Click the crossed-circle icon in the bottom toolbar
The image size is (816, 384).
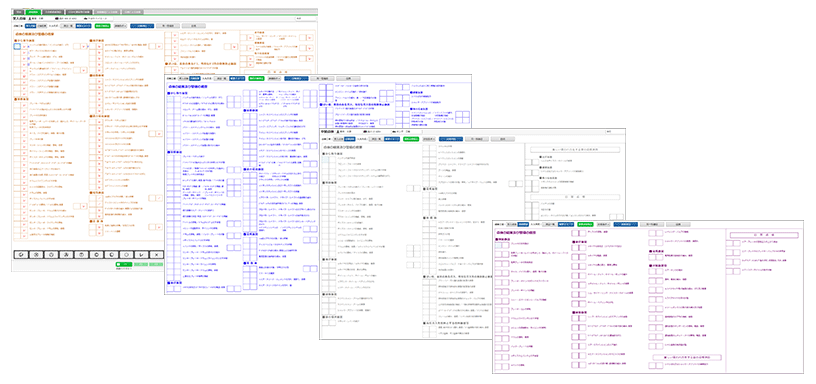tap(36, 254)
